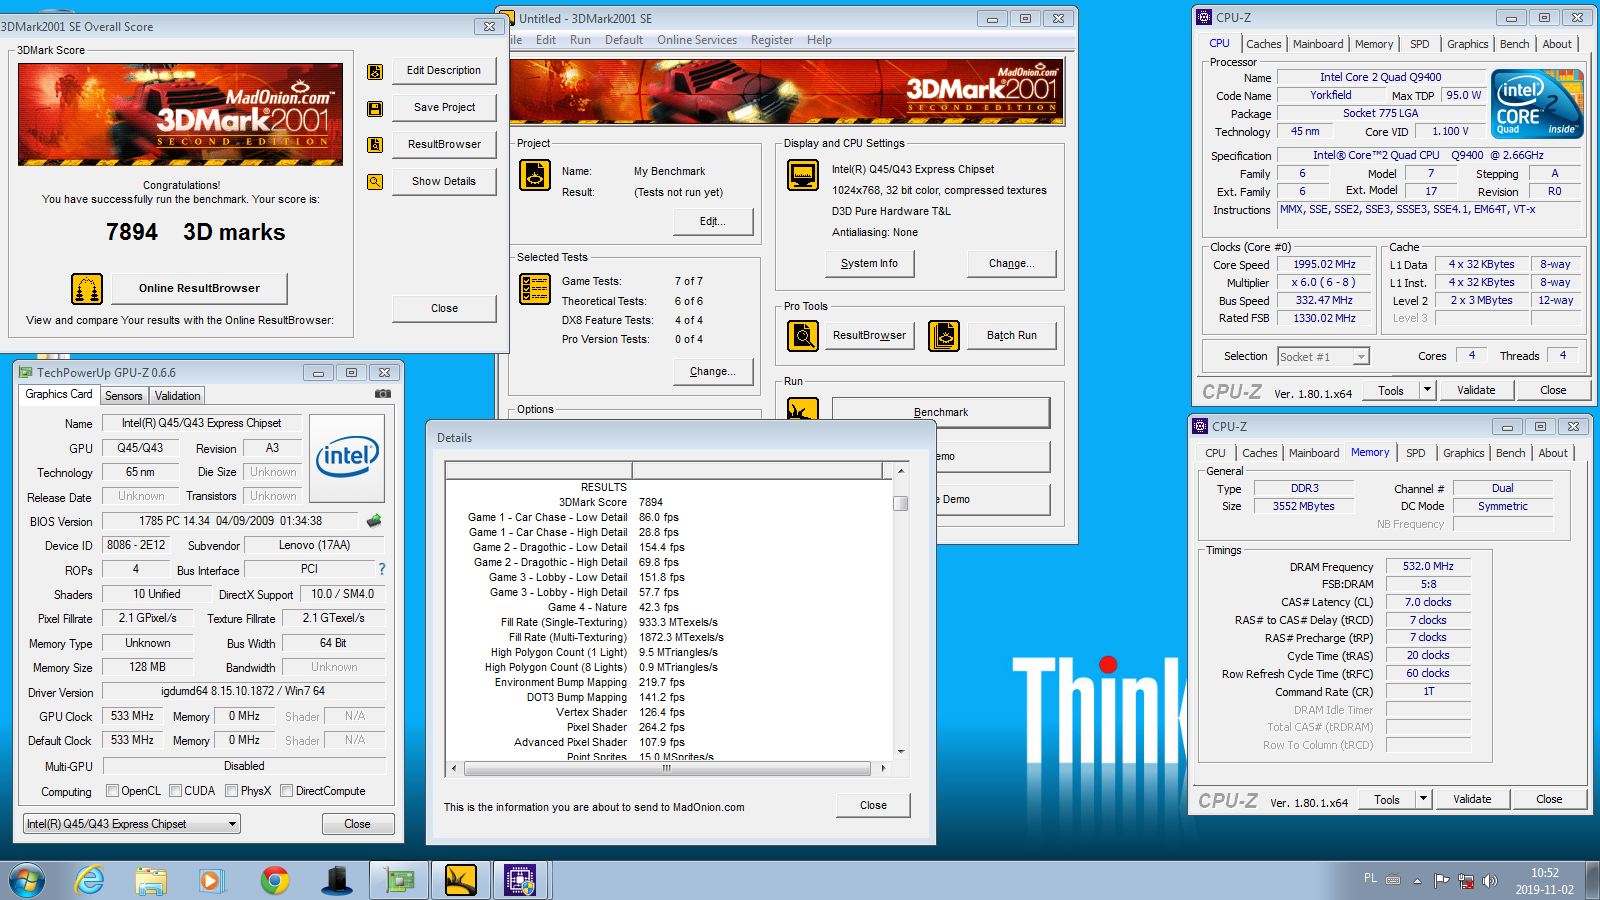Screen dimensions: 1600x900
Task: Enable the OpenCL checkbox in GPU-Z
Action: pyautogui.click(x=113, y=791)
